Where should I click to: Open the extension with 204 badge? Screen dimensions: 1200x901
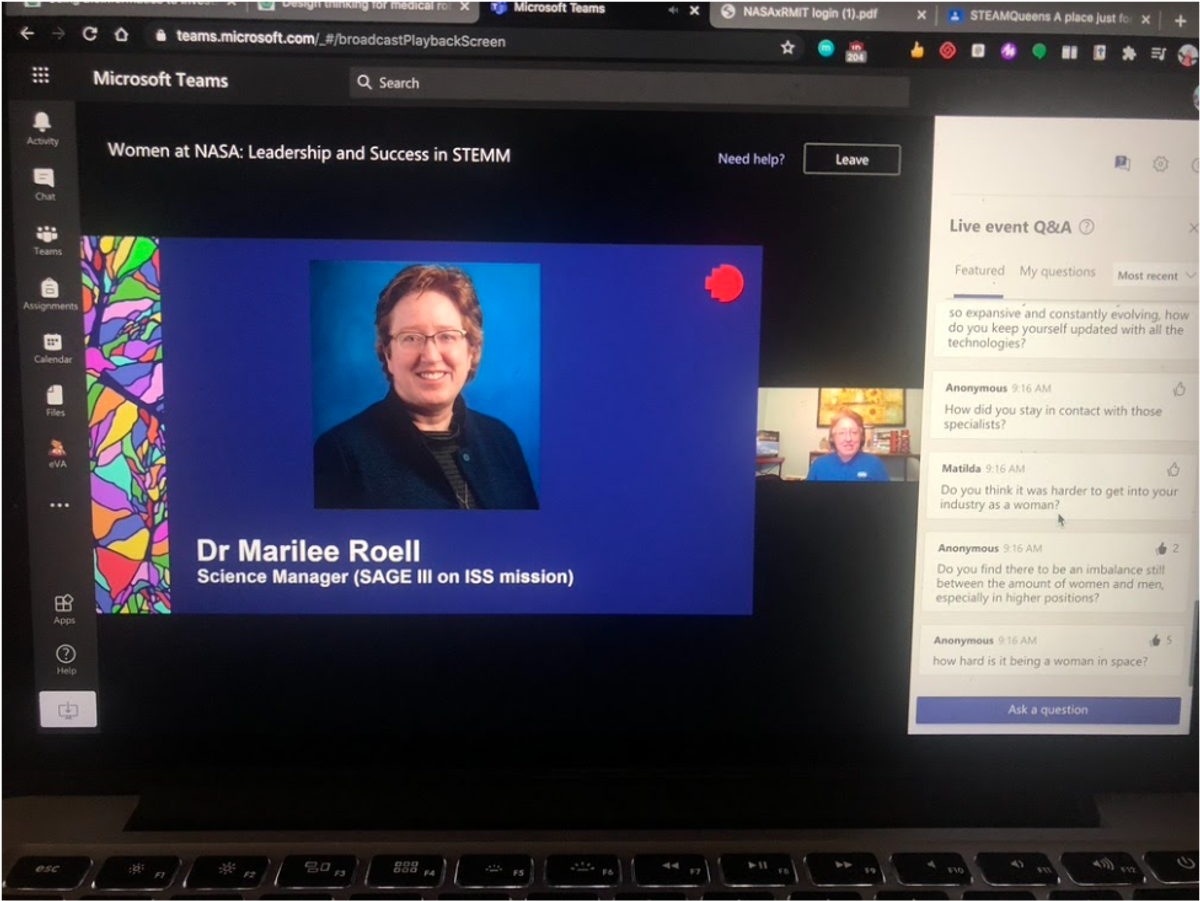click(x=856, y=50)
